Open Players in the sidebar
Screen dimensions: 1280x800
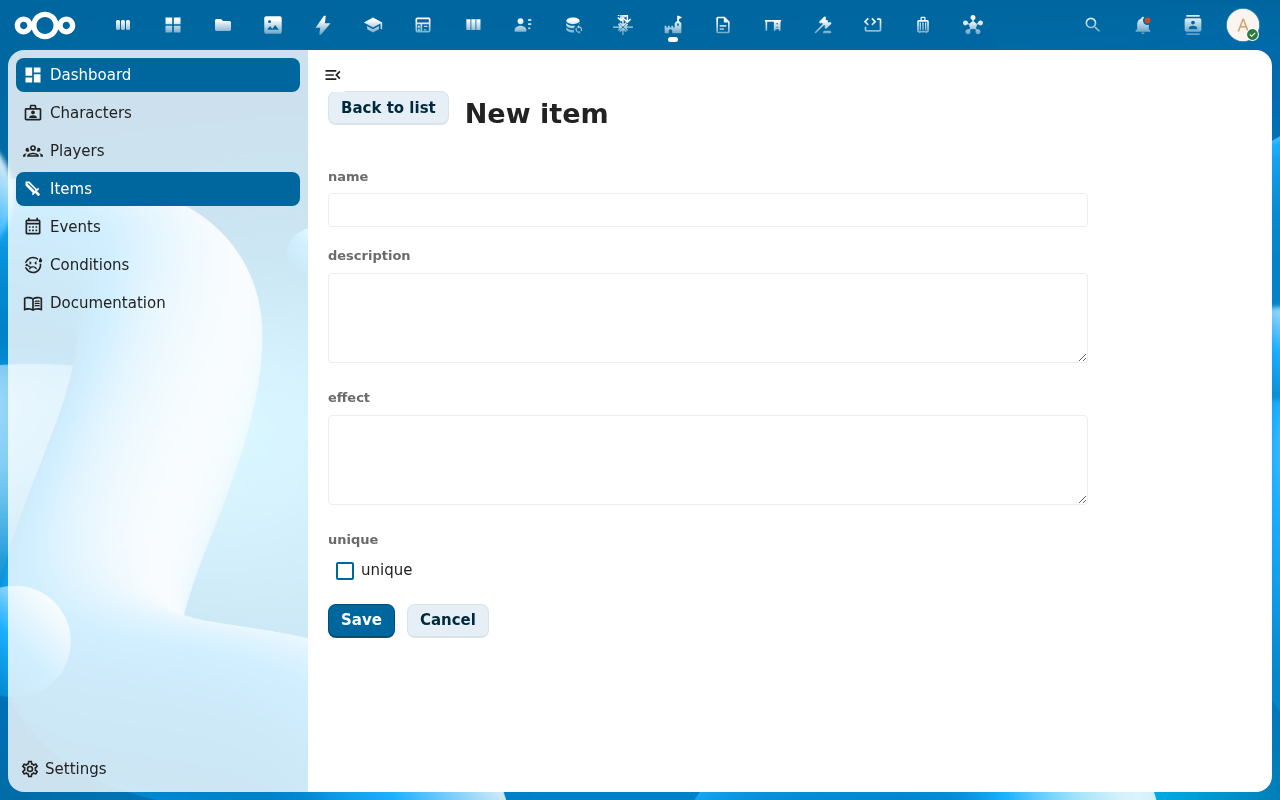coord(158,151)
